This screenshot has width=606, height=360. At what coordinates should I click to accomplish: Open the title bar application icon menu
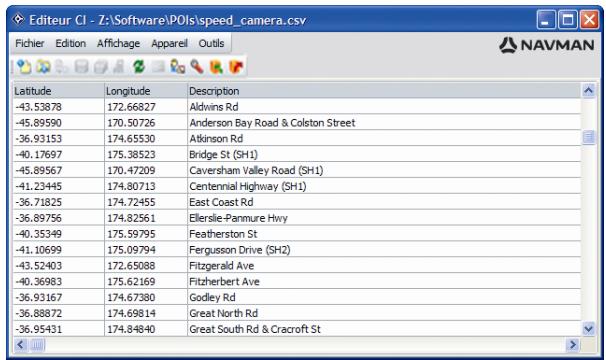click(x=18, y=19)
